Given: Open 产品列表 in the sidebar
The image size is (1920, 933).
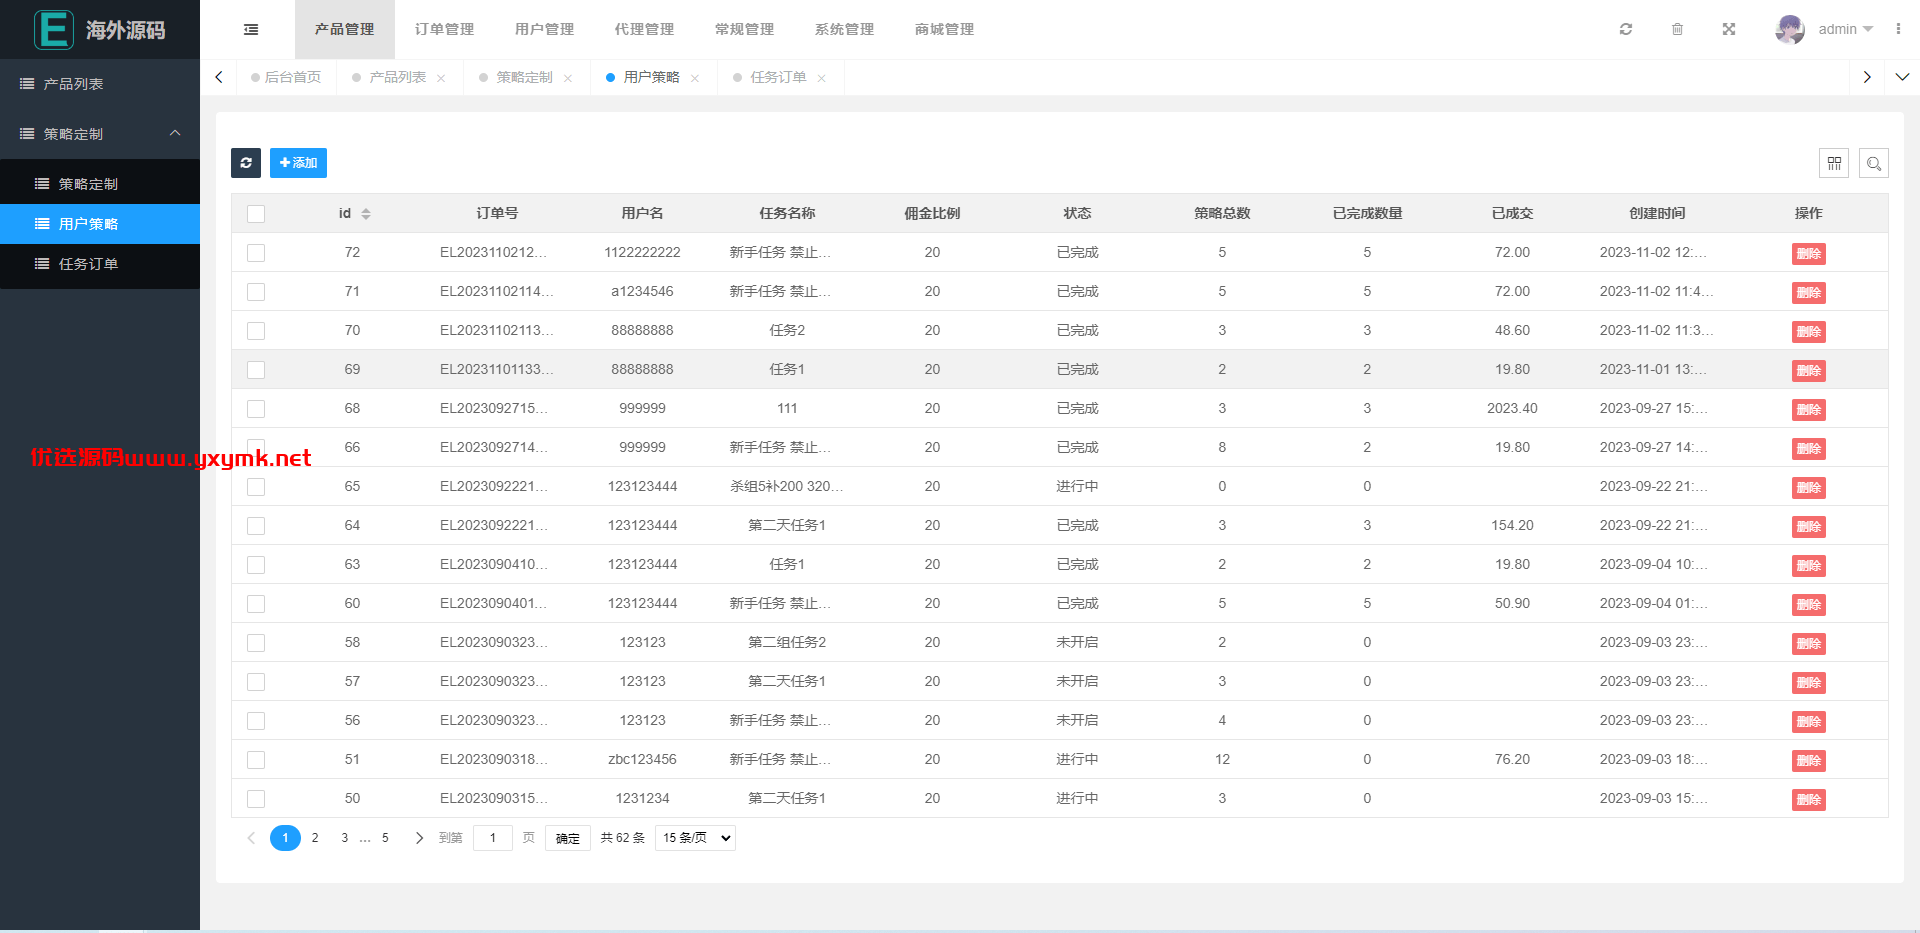Looking at the screenshot, I should tap(100, 84).
